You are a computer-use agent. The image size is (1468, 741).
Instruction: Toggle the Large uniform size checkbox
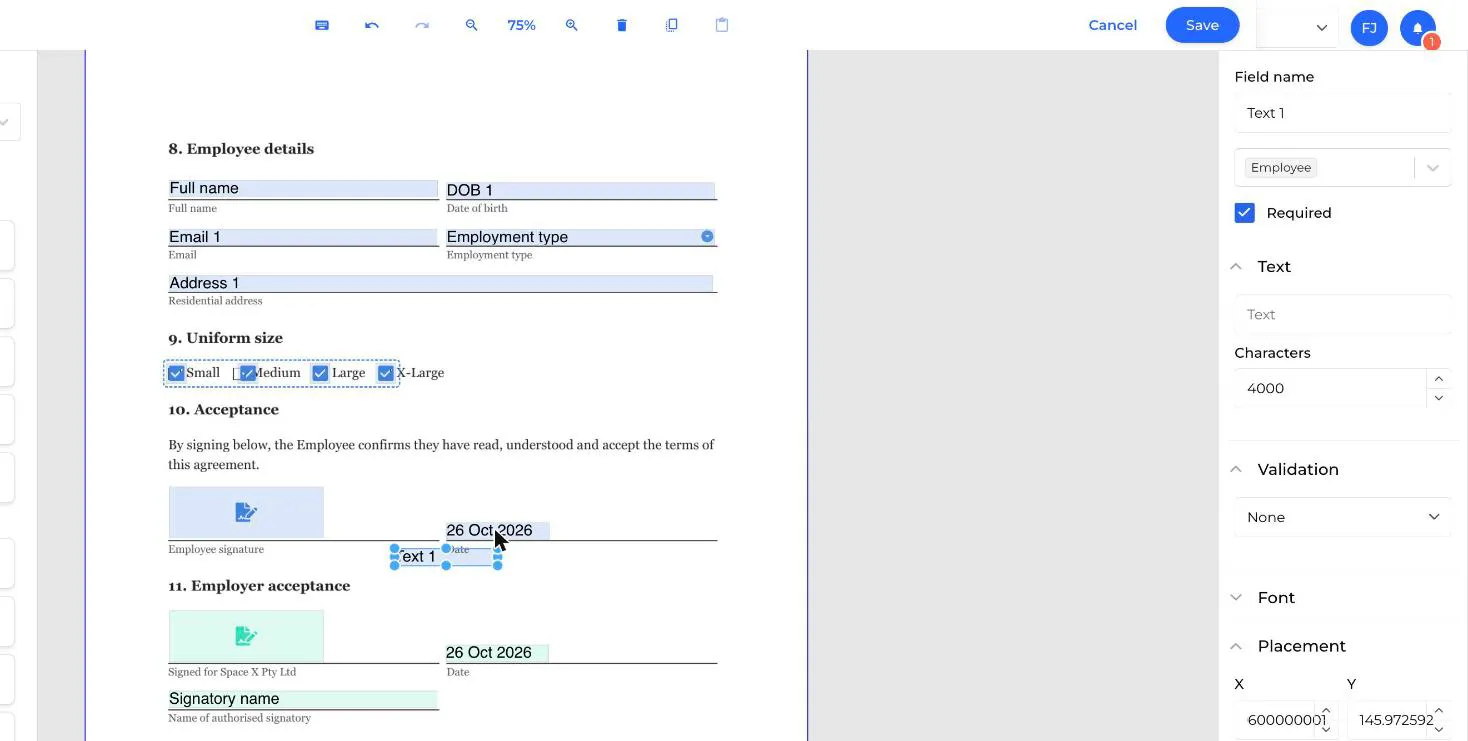(320, 373)
